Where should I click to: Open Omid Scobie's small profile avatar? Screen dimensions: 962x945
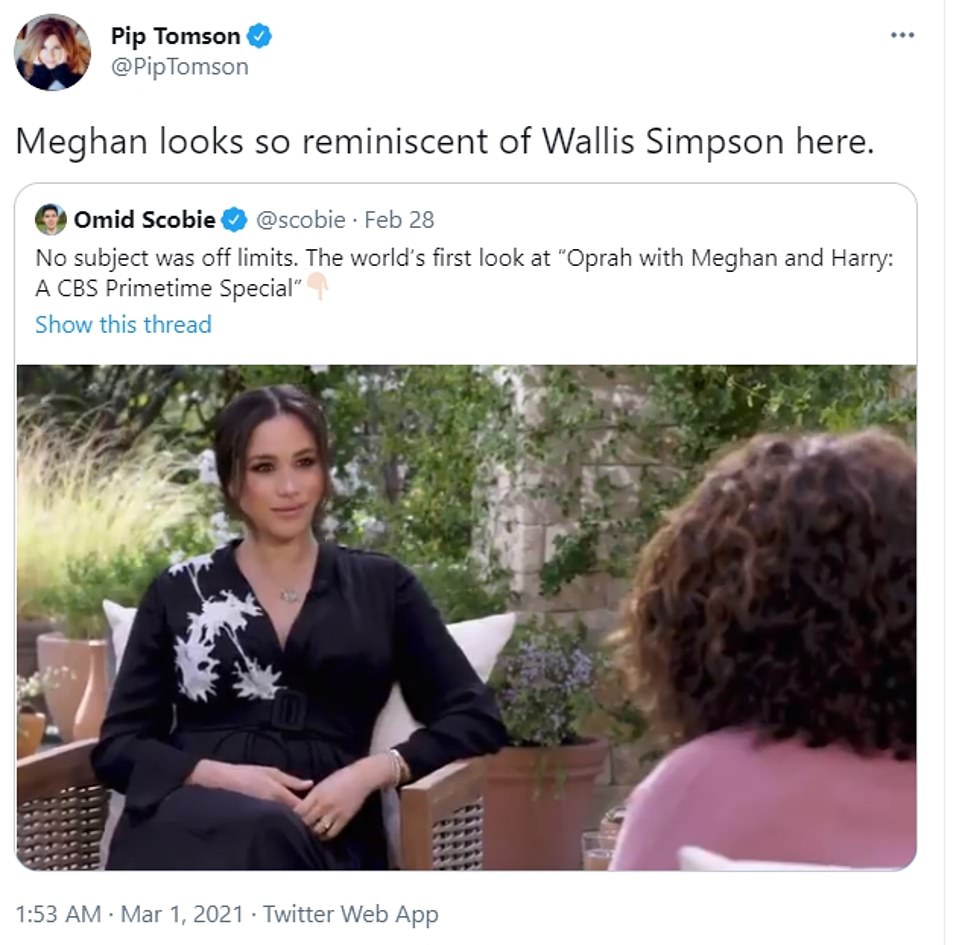tap(50, 220)
